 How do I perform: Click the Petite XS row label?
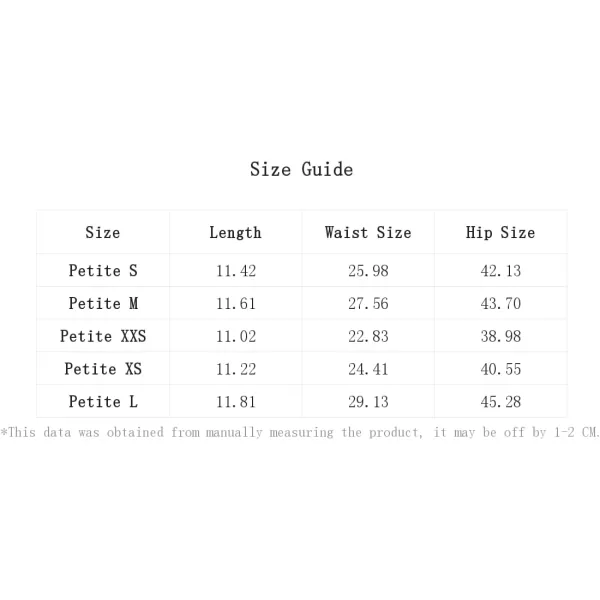[103, 369]
